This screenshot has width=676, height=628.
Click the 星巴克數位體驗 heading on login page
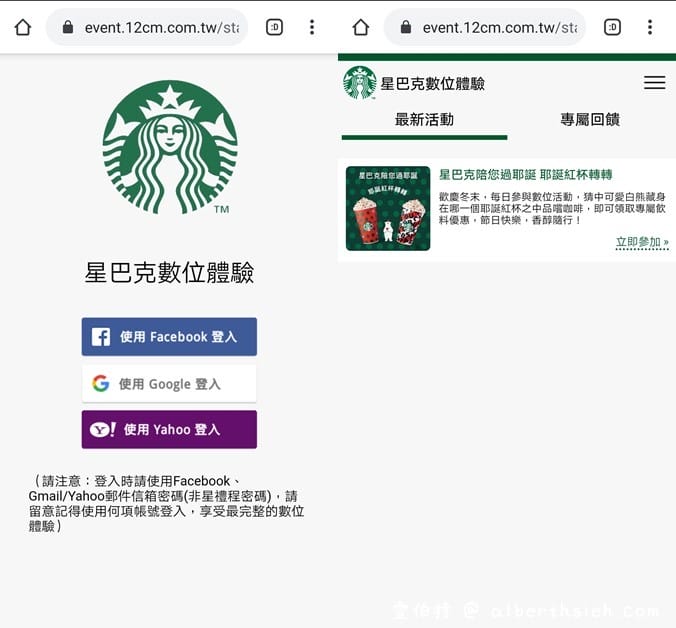click(x=169, y=272)
